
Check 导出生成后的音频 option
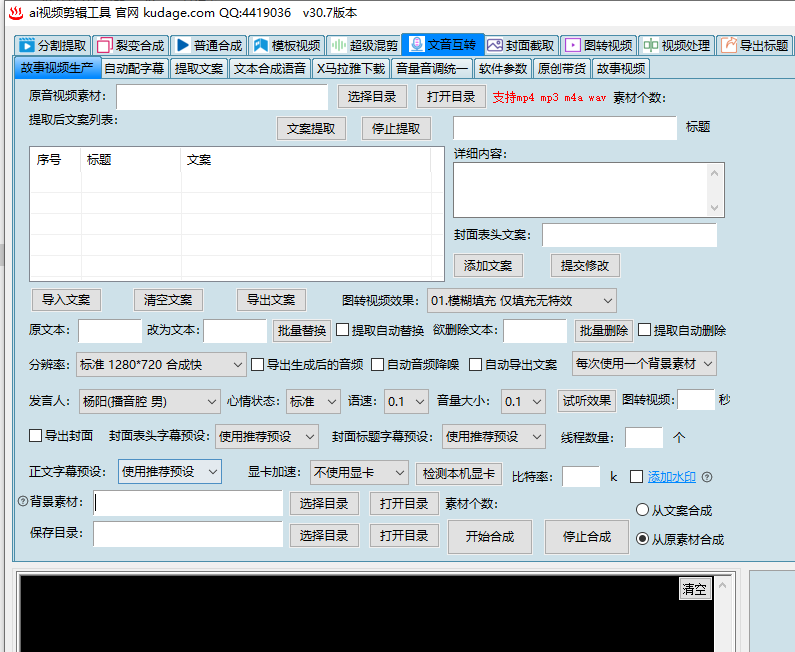tap(258, 365)
